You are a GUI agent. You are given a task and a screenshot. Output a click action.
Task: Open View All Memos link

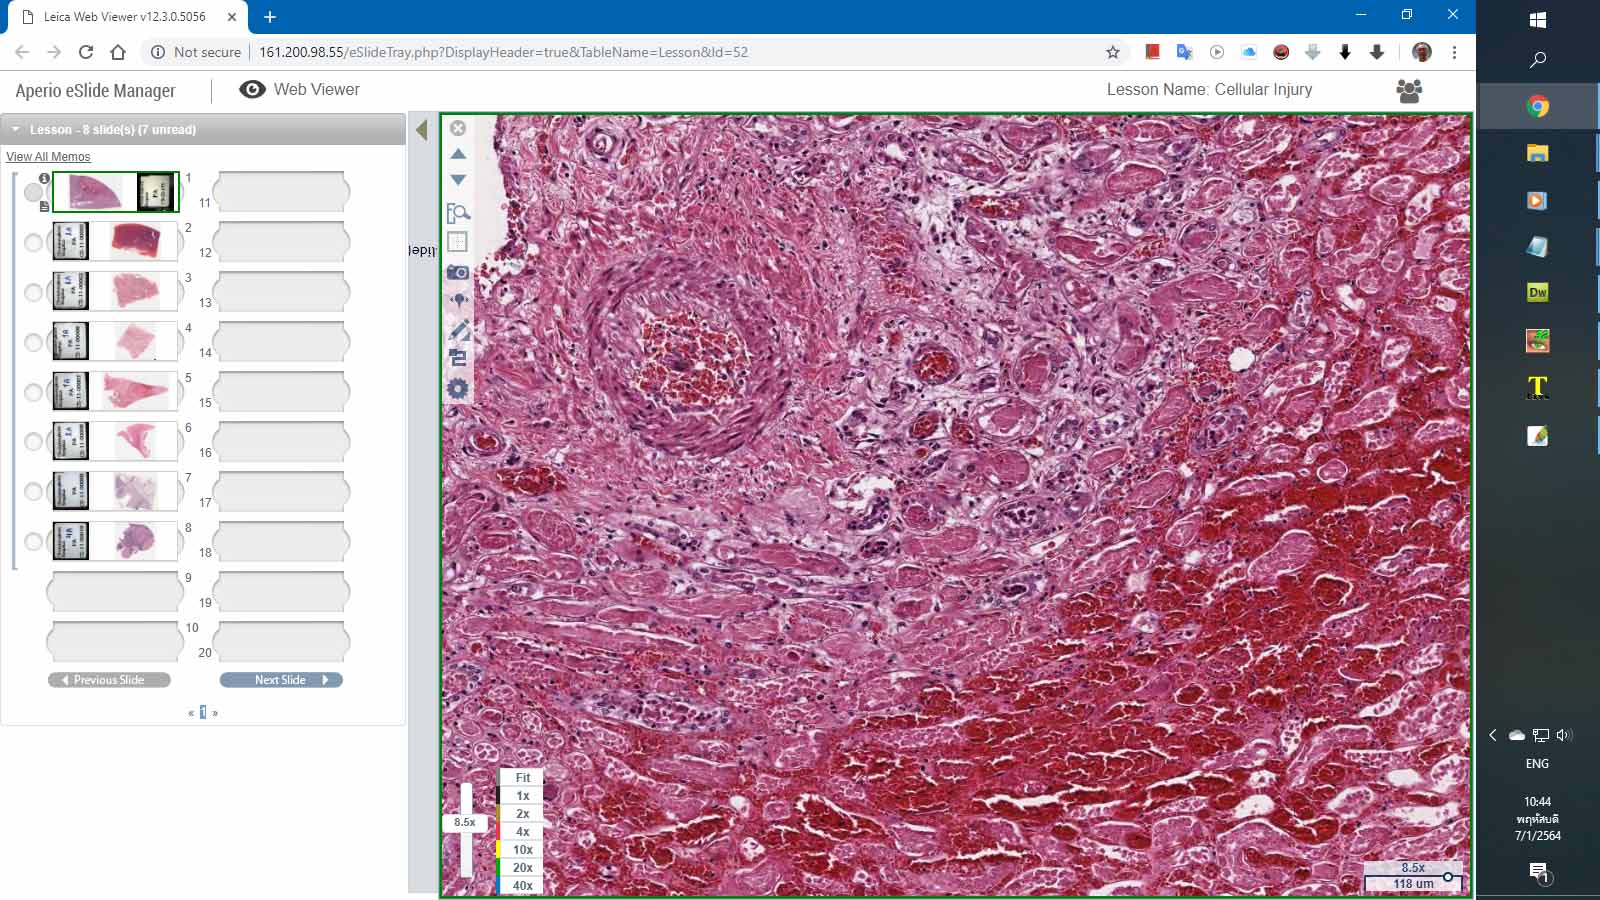click(x=48, y=157)
